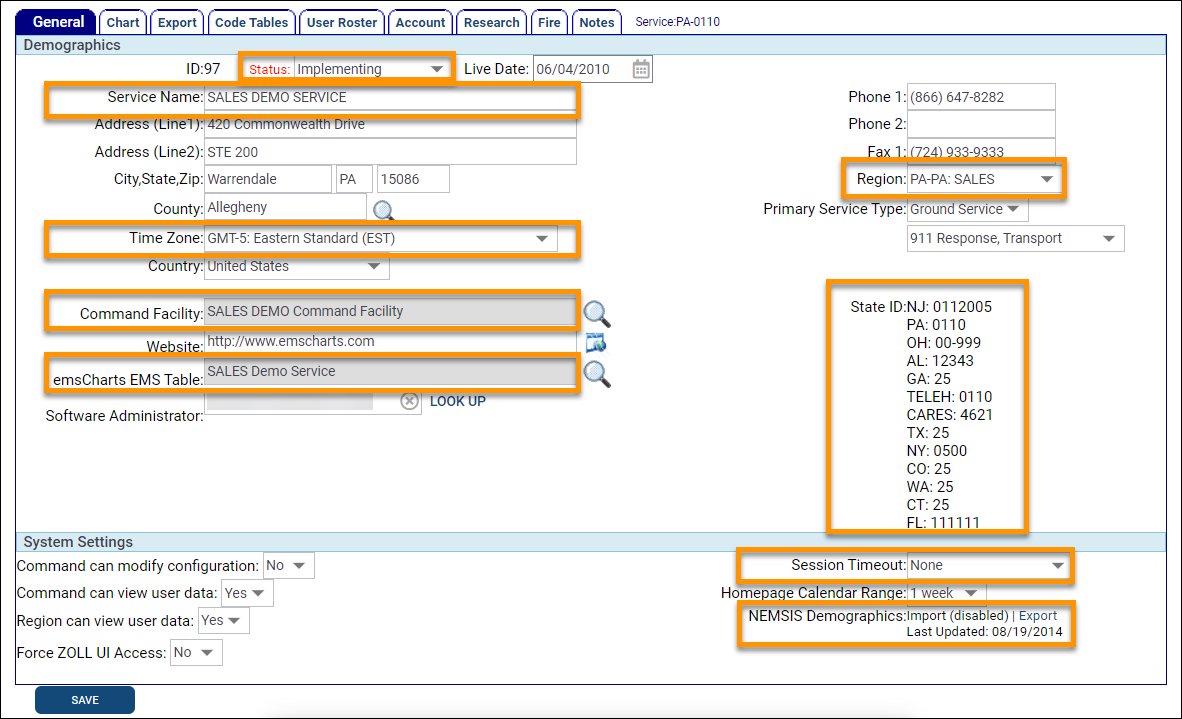Image resolution: width=1182 pixels, height=719 pixels.
Task: Switch to the Code Tables tab
Action: 251,22
